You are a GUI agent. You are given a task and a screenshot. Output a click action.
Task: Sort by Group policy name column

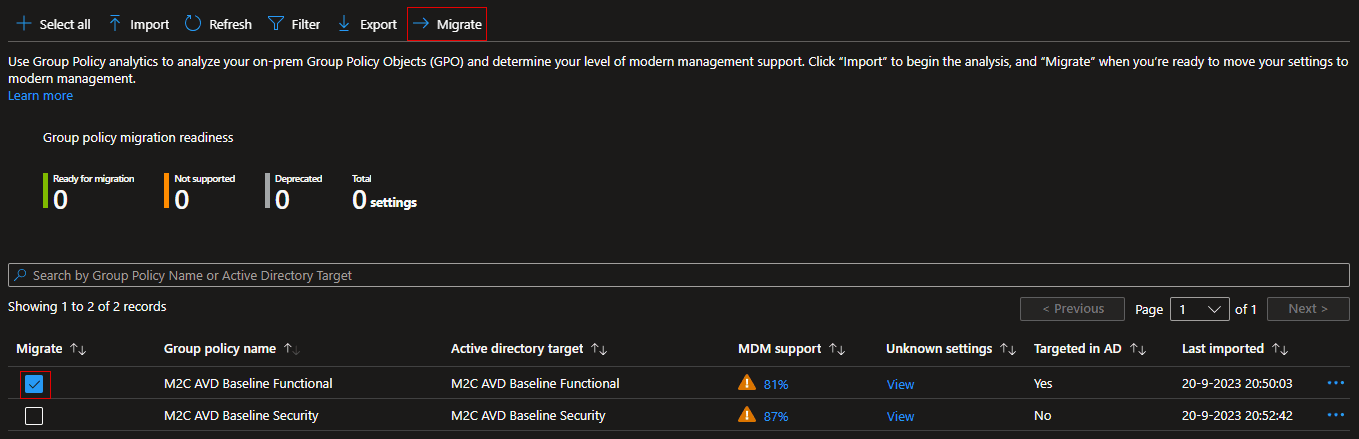point(292,349)
